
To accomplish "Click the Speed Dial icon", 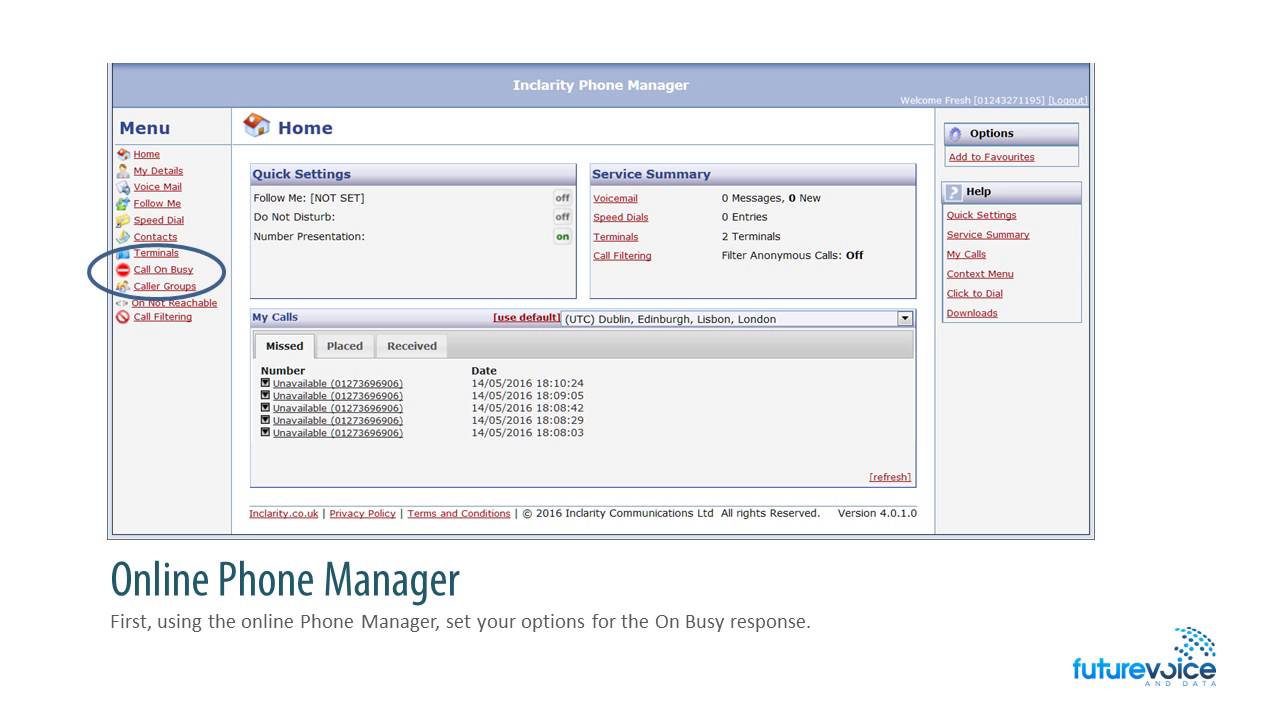I will 123,220.
